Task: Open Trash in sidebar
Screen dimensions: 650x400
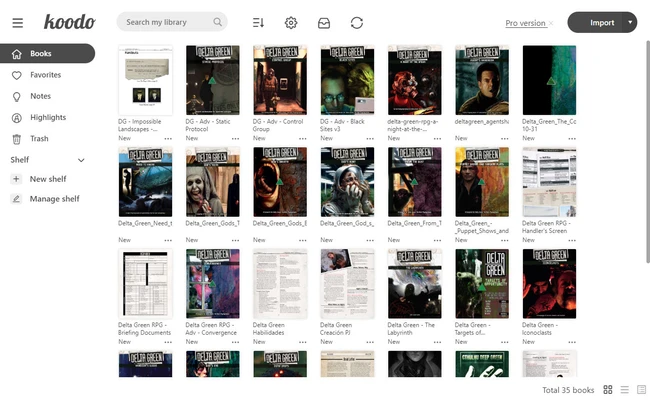Action: pyautogui.click(x=39, y=138)
